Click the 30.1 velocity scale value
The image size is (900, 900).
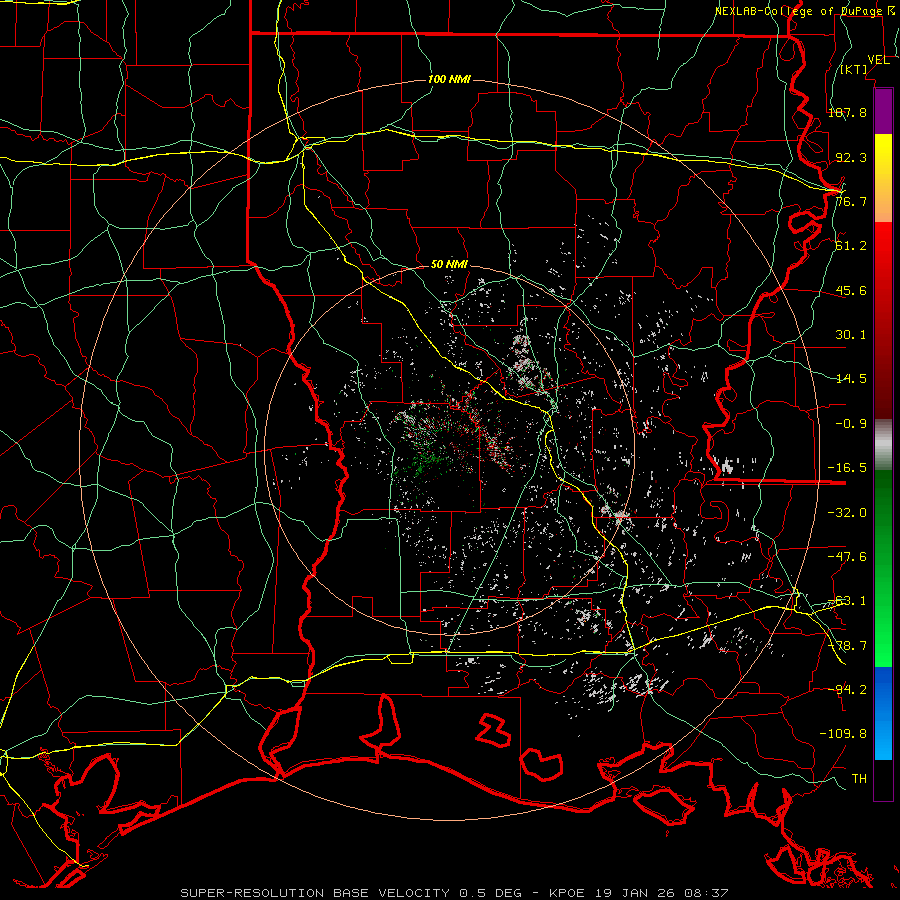851,335
